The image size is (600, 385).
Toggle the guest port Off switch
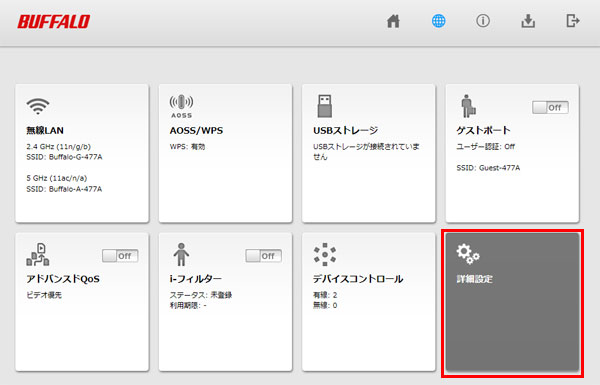click(x=550, y=108)
